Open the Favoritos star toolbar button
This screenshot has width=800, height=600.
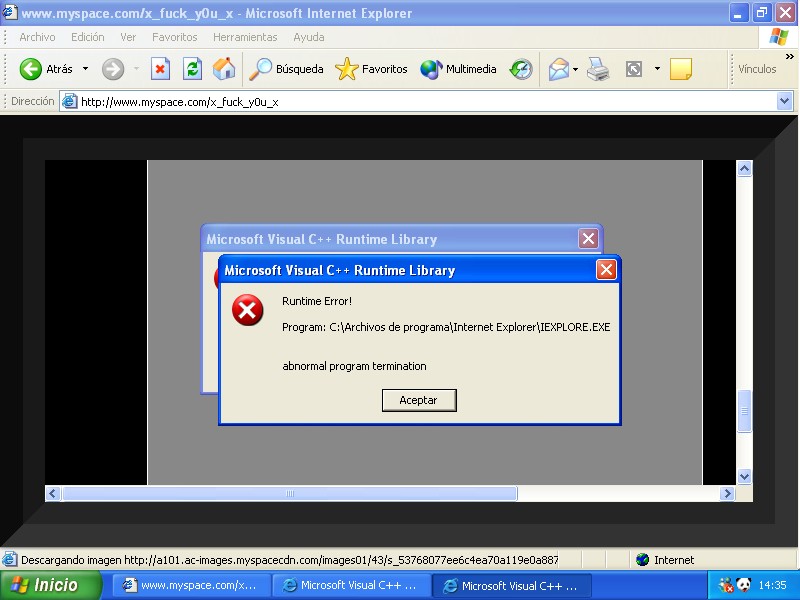(371, 69)
